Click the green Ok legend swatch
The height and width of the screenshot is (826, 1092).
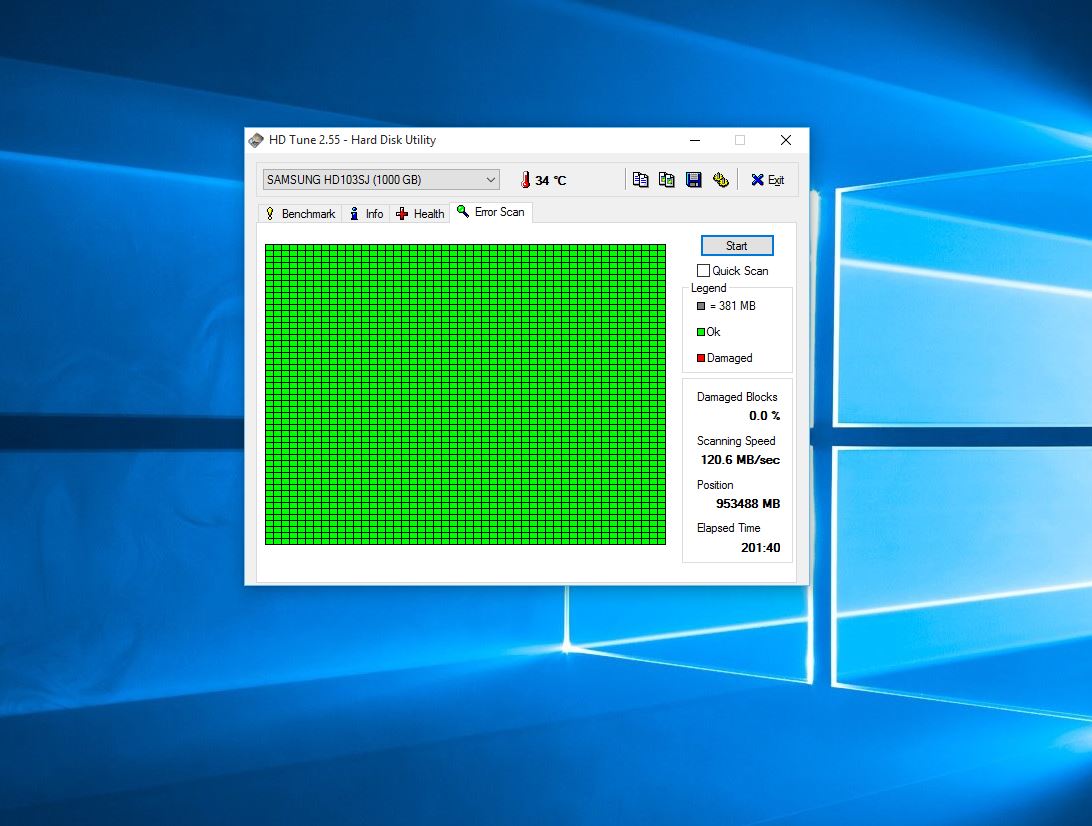click(x=701, y=332)
